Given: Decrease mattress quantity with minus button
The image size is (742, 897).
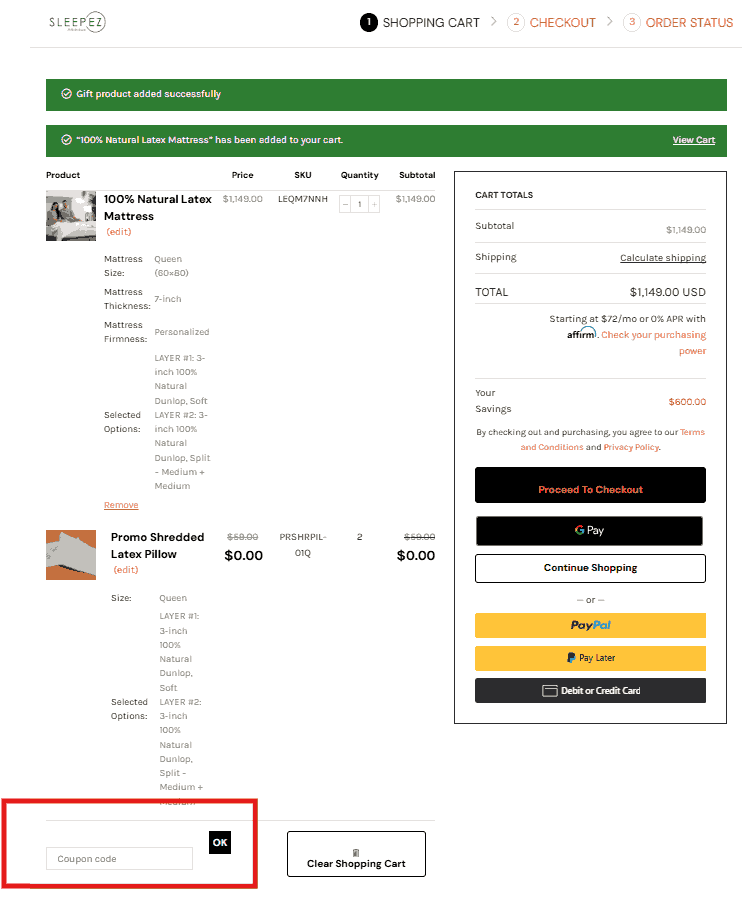Looking at the screenshot, I should 346,204.
